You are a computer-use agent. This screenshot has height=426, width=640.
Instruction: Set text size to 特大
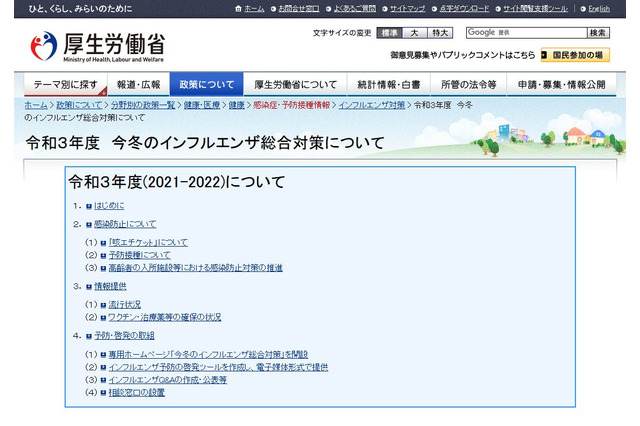pyautogui.click(x=440, y=33)
